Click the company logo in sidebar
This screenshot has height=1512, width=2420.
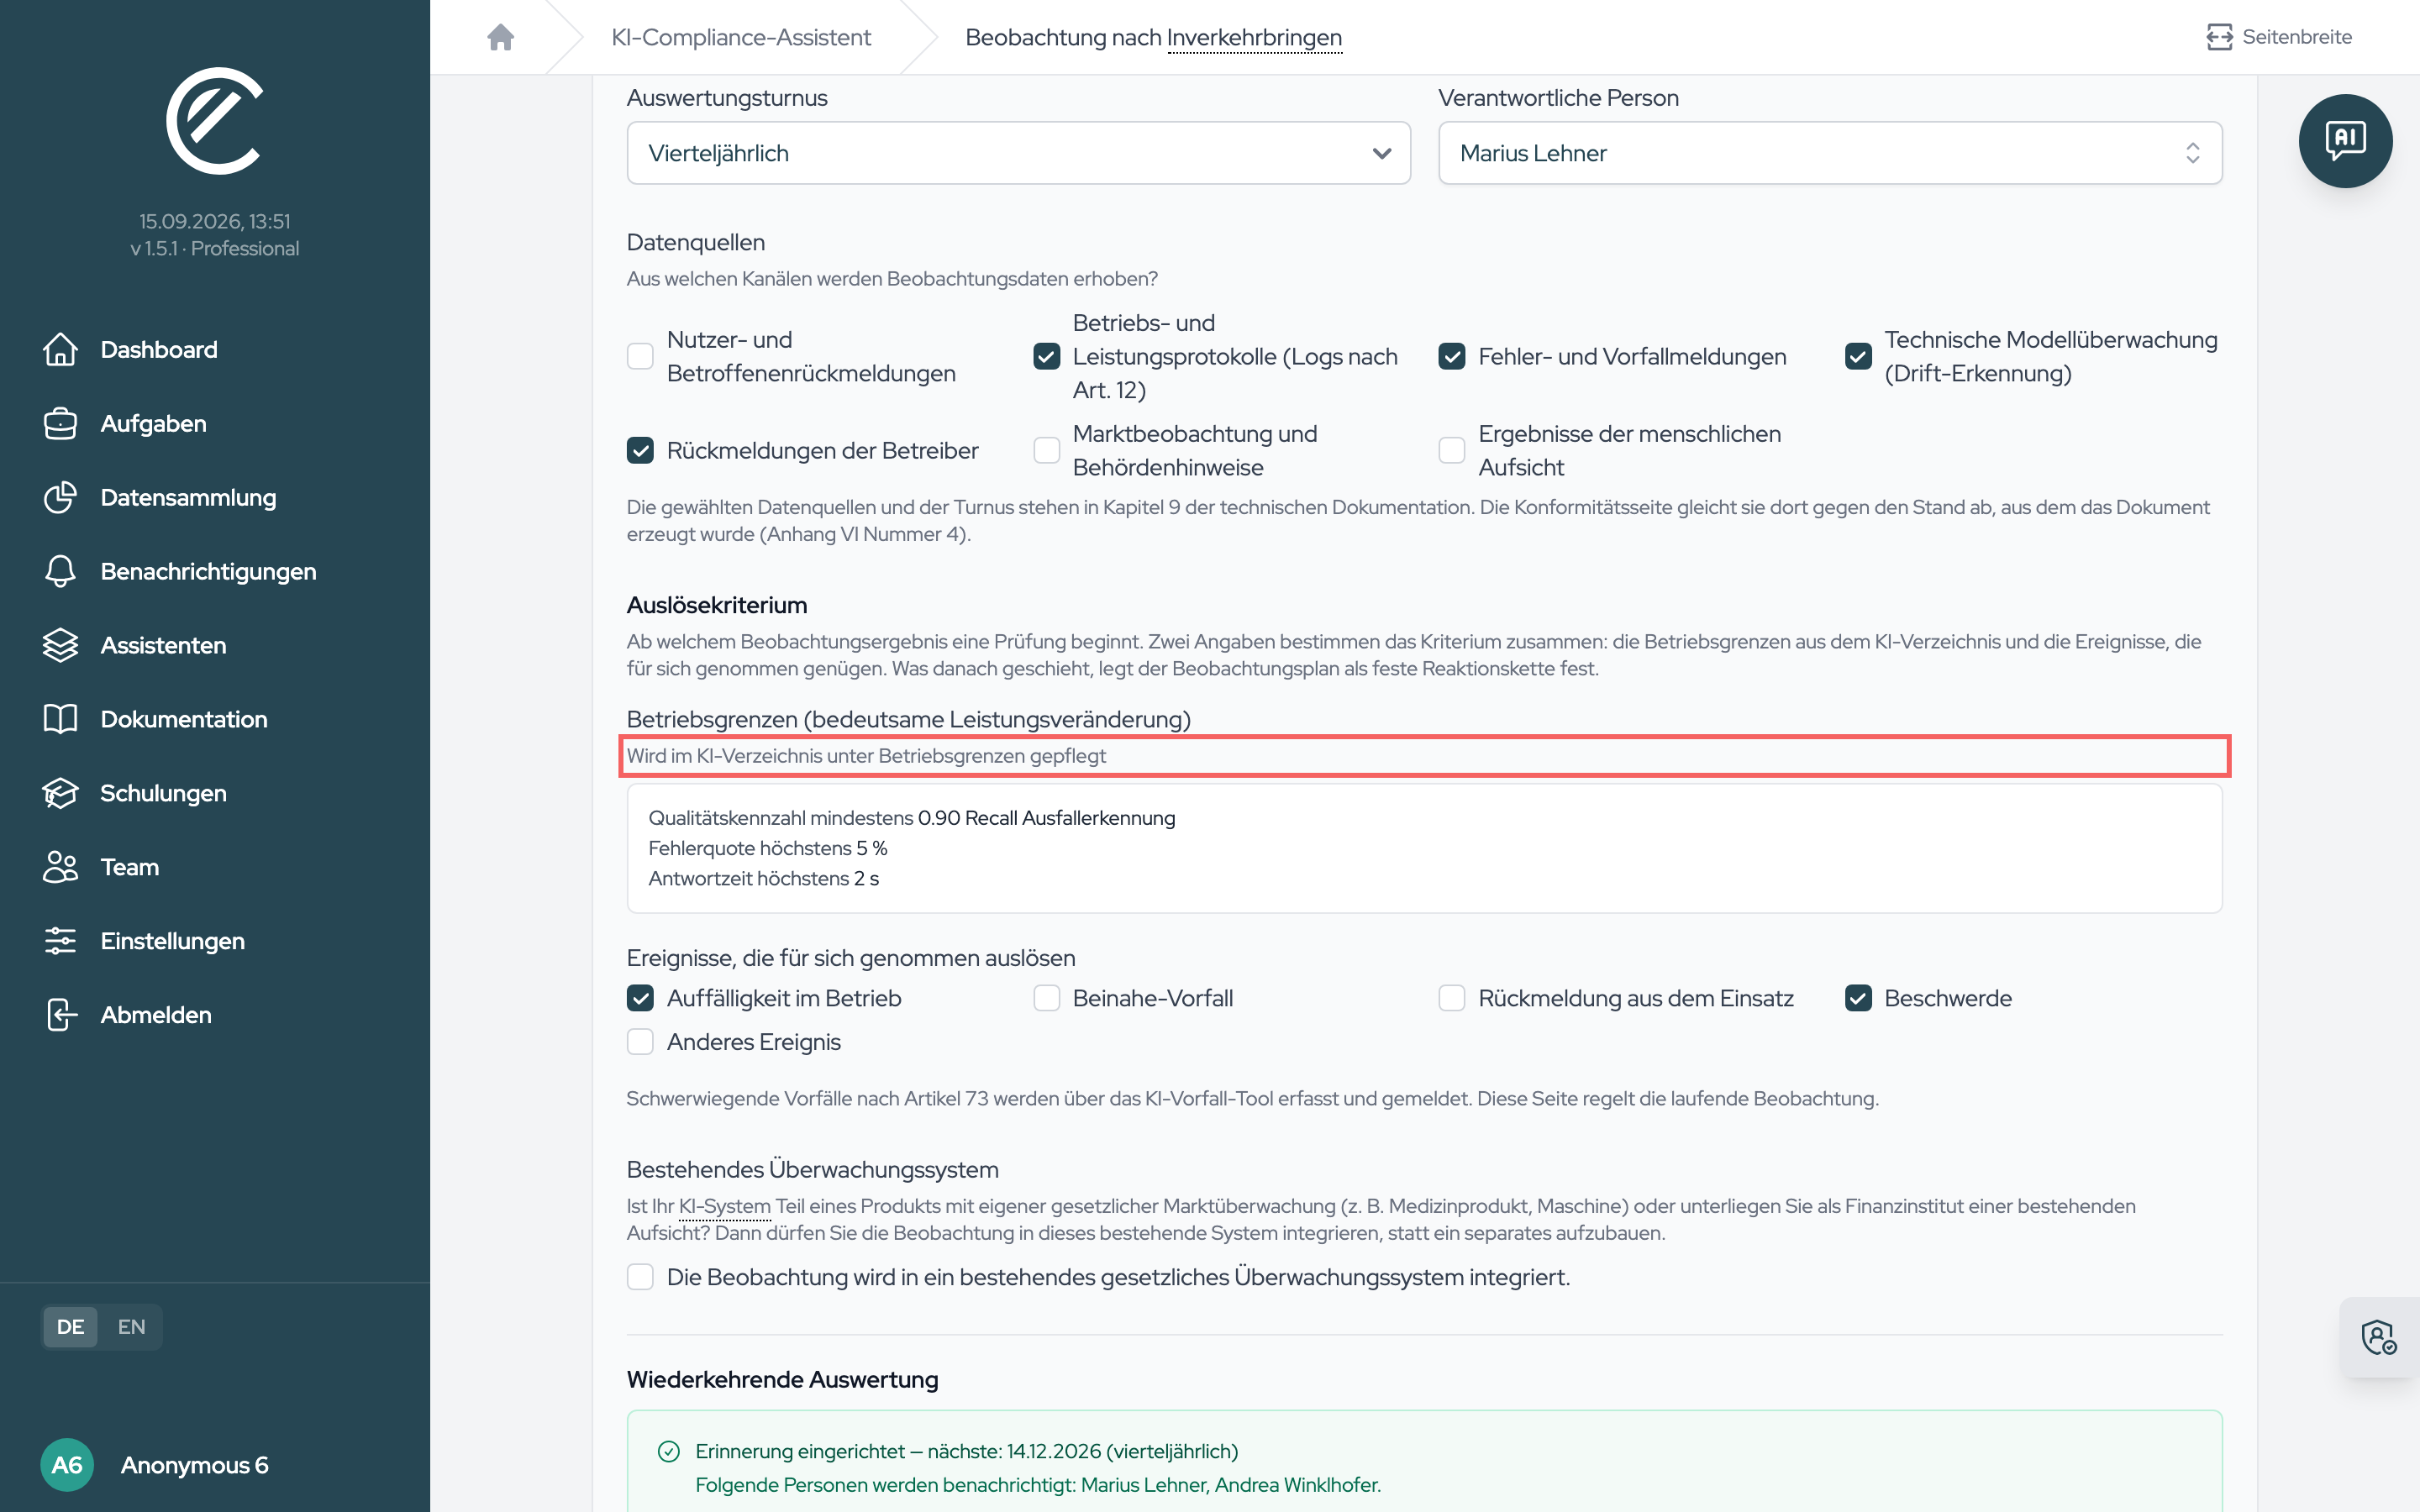(214, 121)
